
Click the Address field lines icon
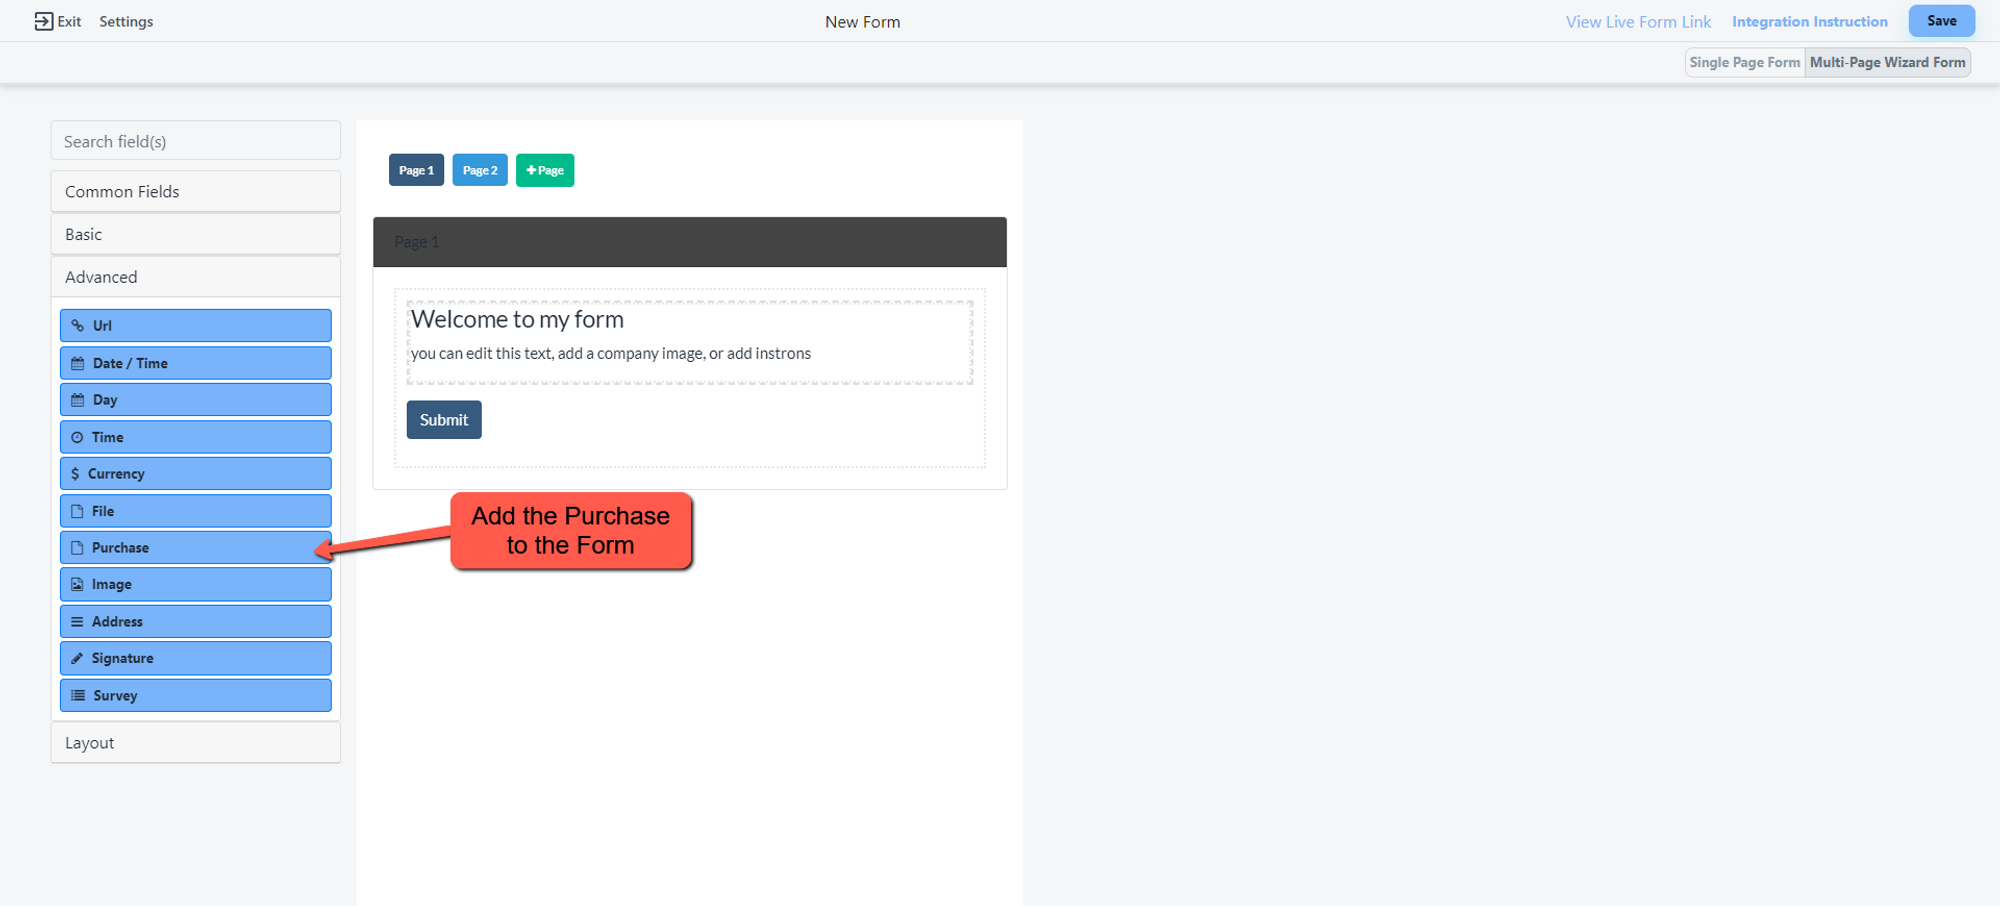point(77,622)
